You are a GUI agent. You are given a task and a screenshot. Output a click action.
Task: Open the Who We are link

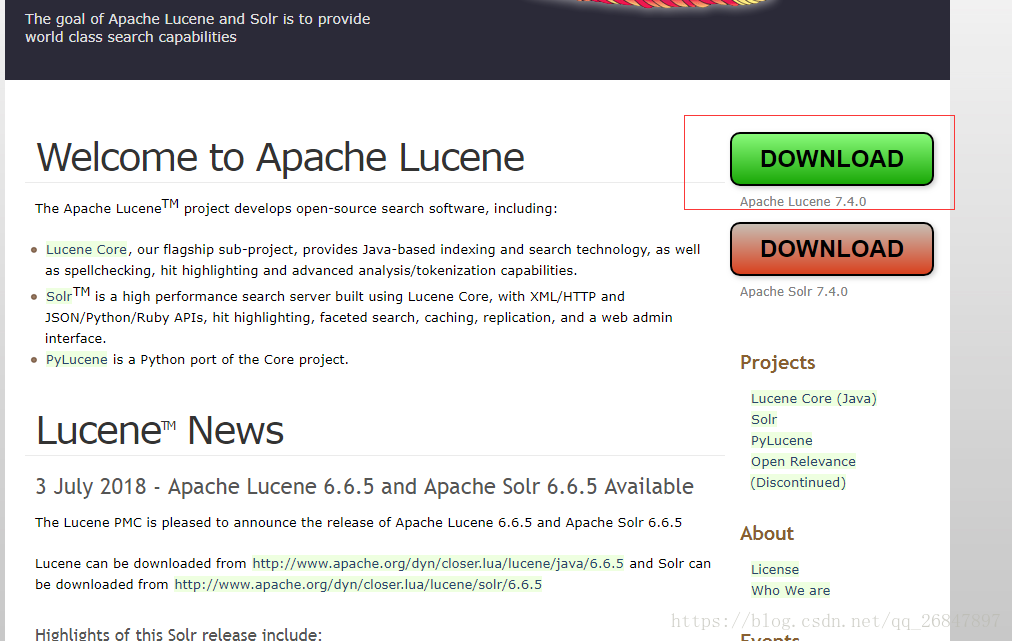click(x=790, y=591)
